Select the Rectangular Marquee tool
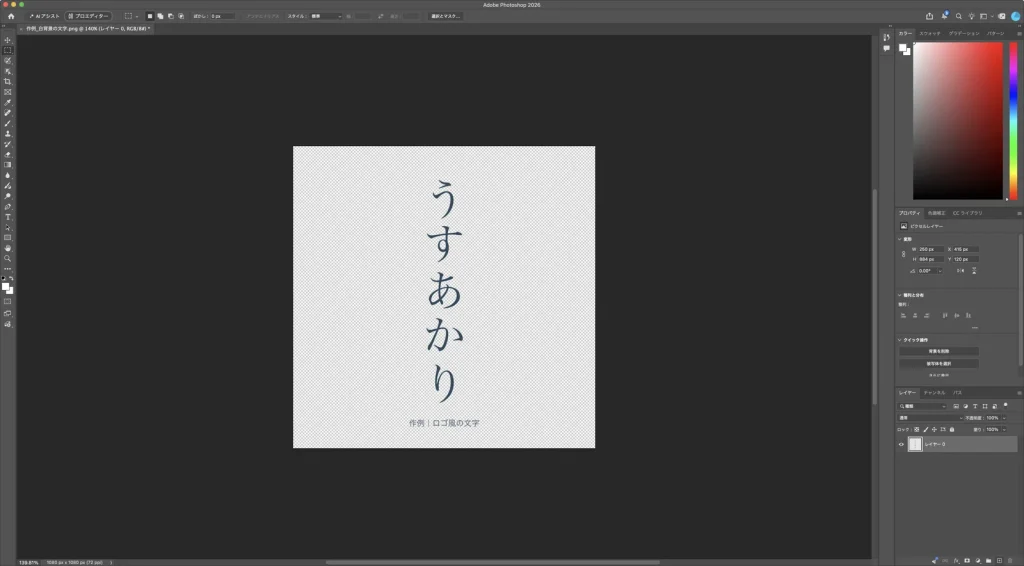This screenshot has height=566, width=1024. 8,50
